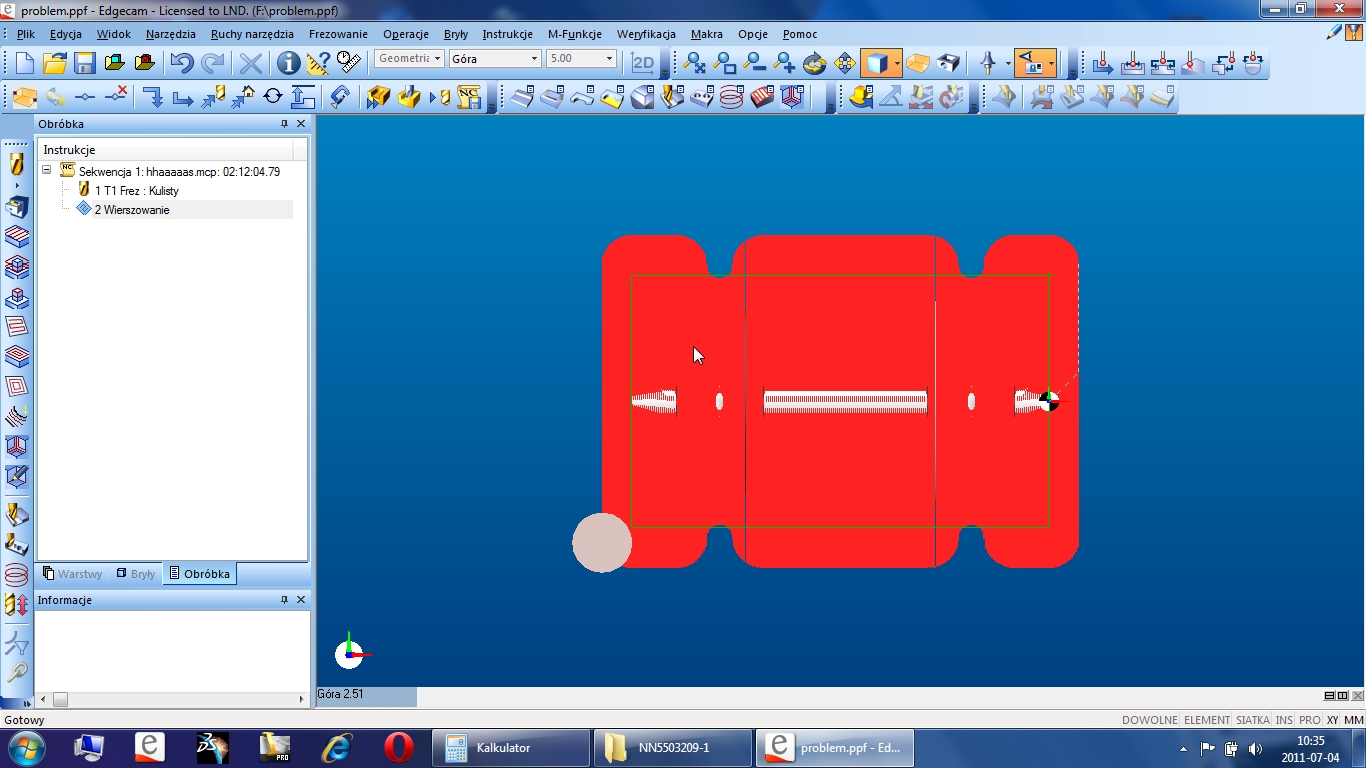Select the red hatched parallel lace icon

click(x=762, y=97)
